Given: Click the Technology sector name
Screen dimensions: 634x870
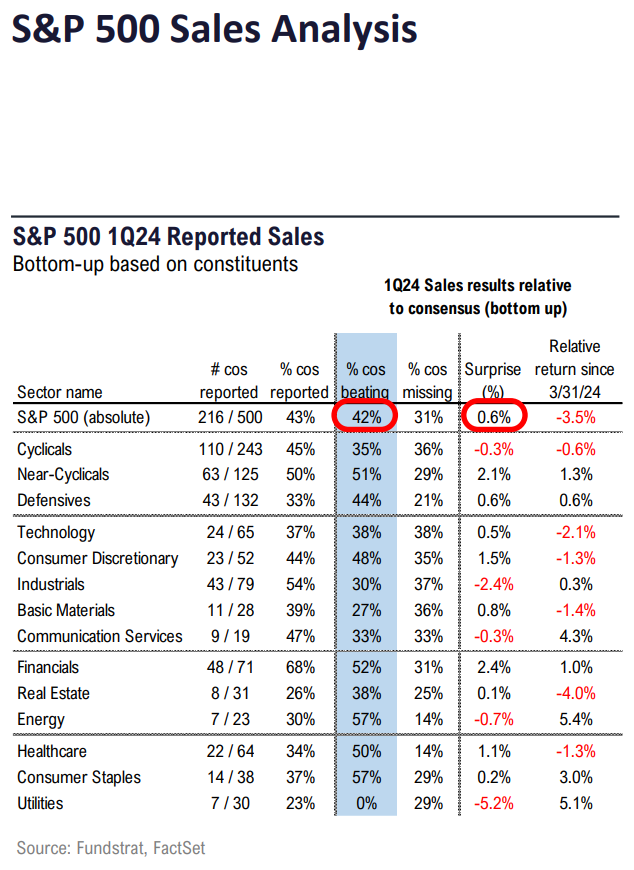Looking at the screenshot, I should (x=56, y=533).
